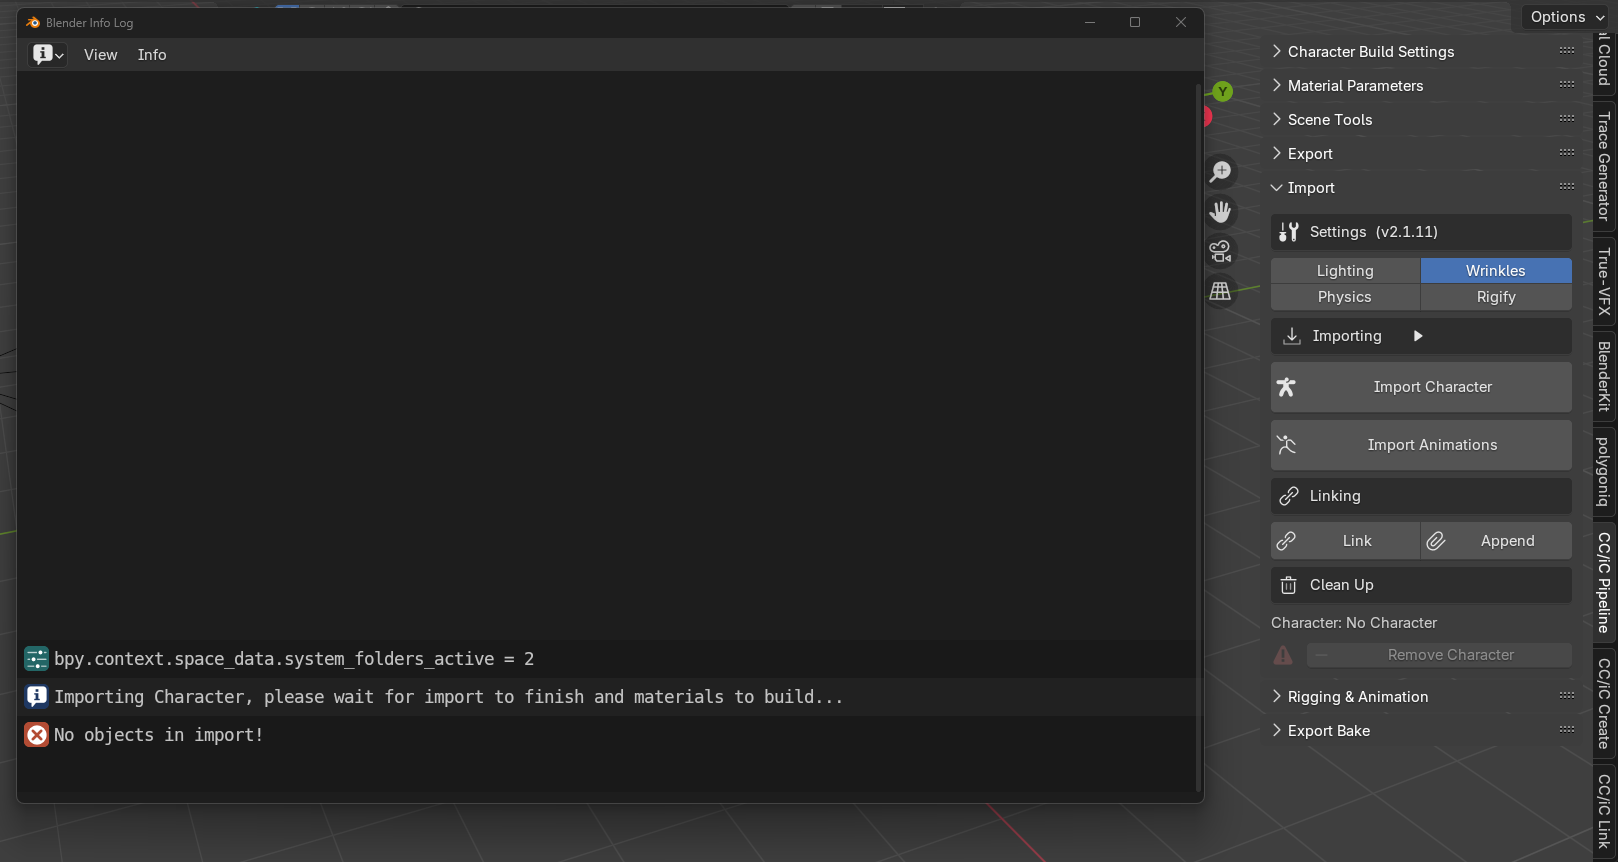
Task: Click the green Y axis gizmo
Action: 1222,92
